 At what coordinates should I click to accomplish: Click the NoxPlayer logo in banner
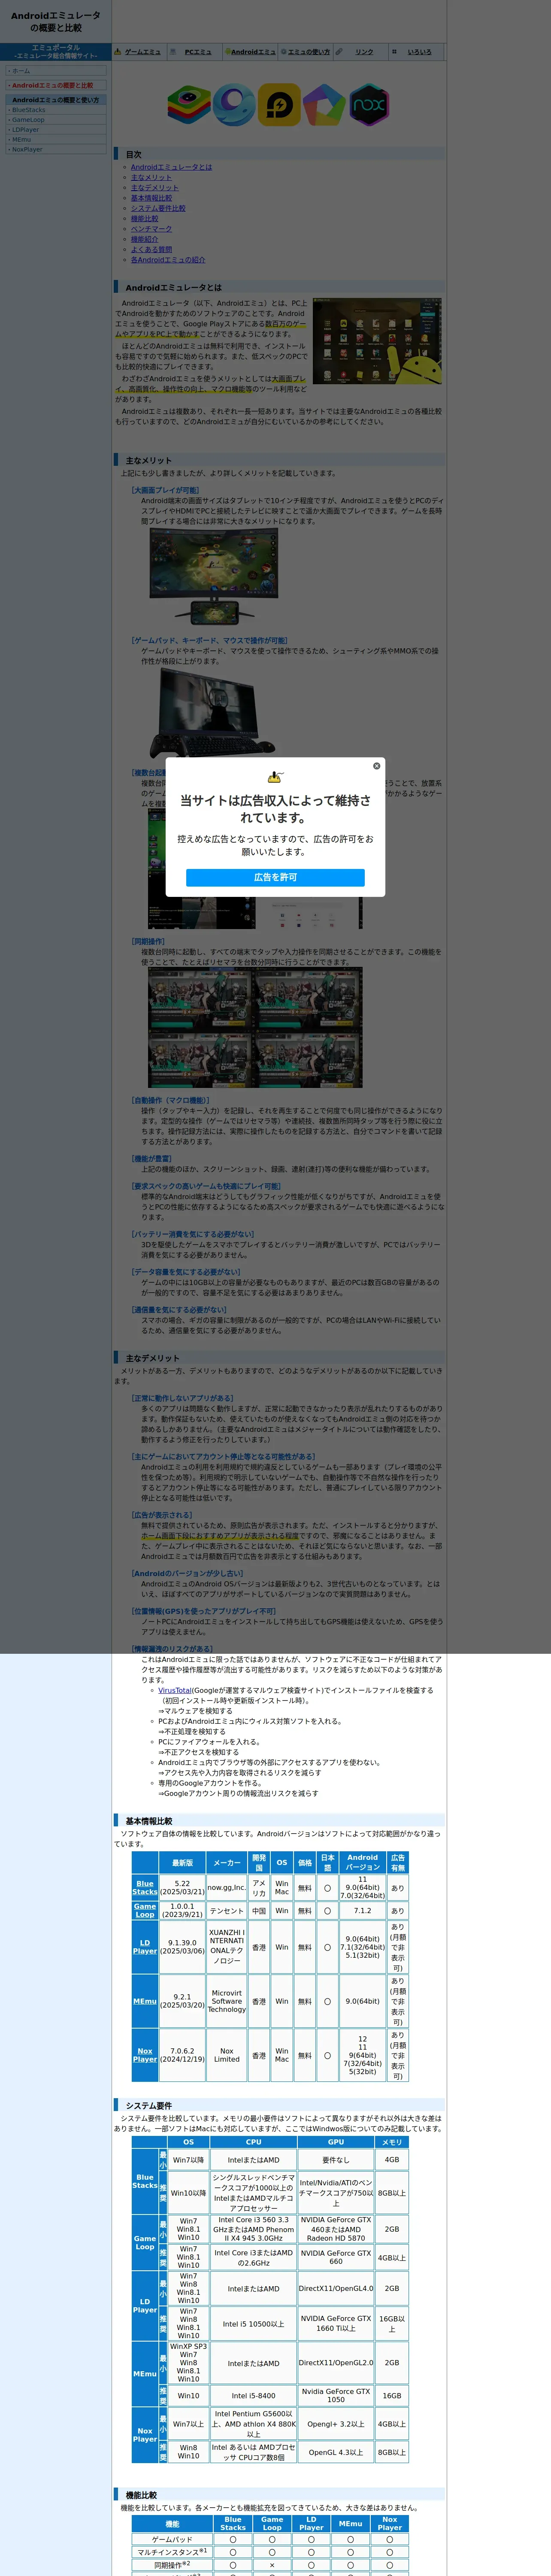pyautogui.click(x=369, y=105)
